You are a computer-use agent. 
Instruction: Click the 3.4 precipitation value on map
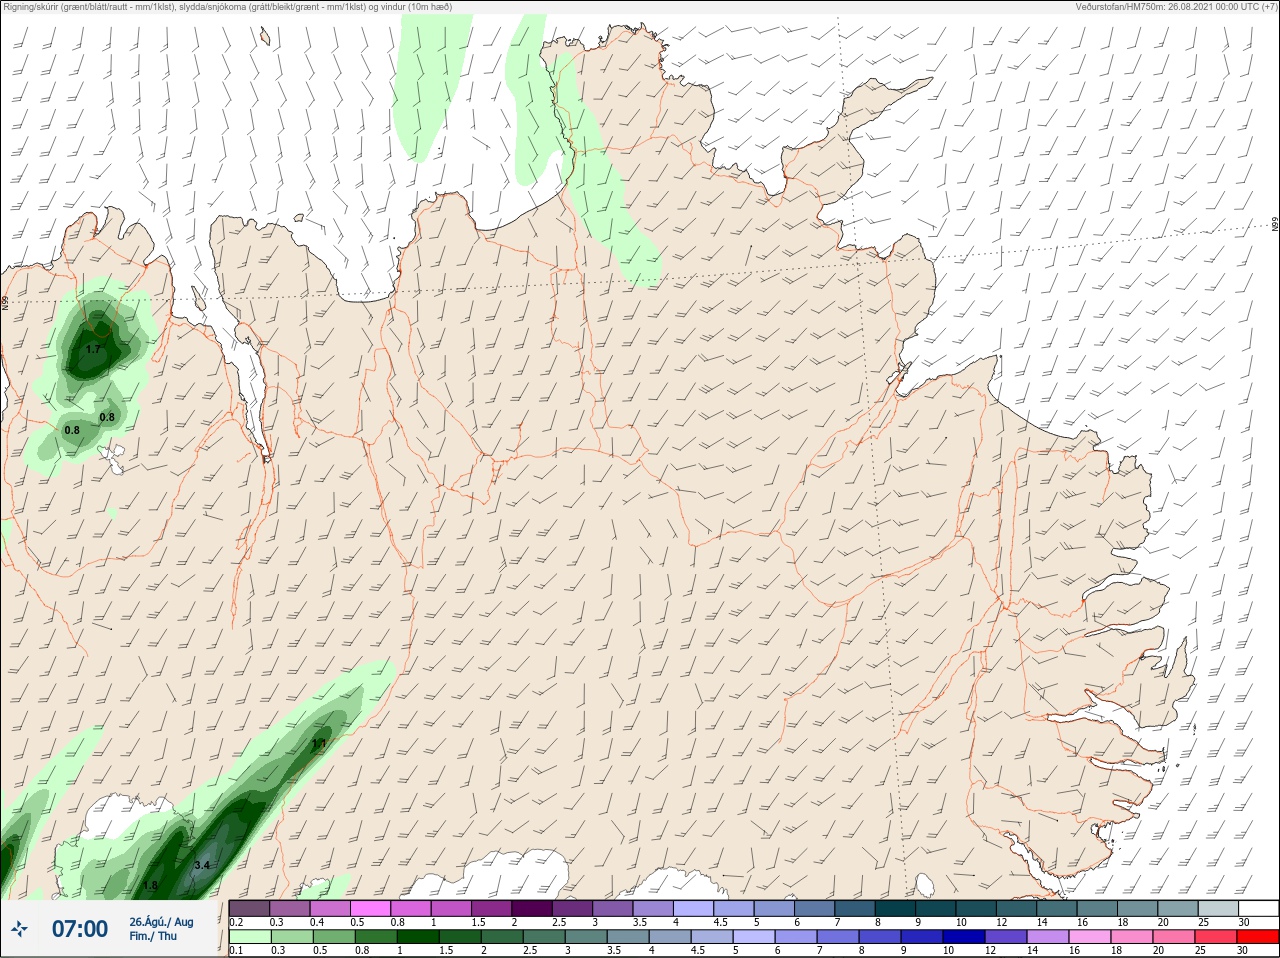pos(202,865)
